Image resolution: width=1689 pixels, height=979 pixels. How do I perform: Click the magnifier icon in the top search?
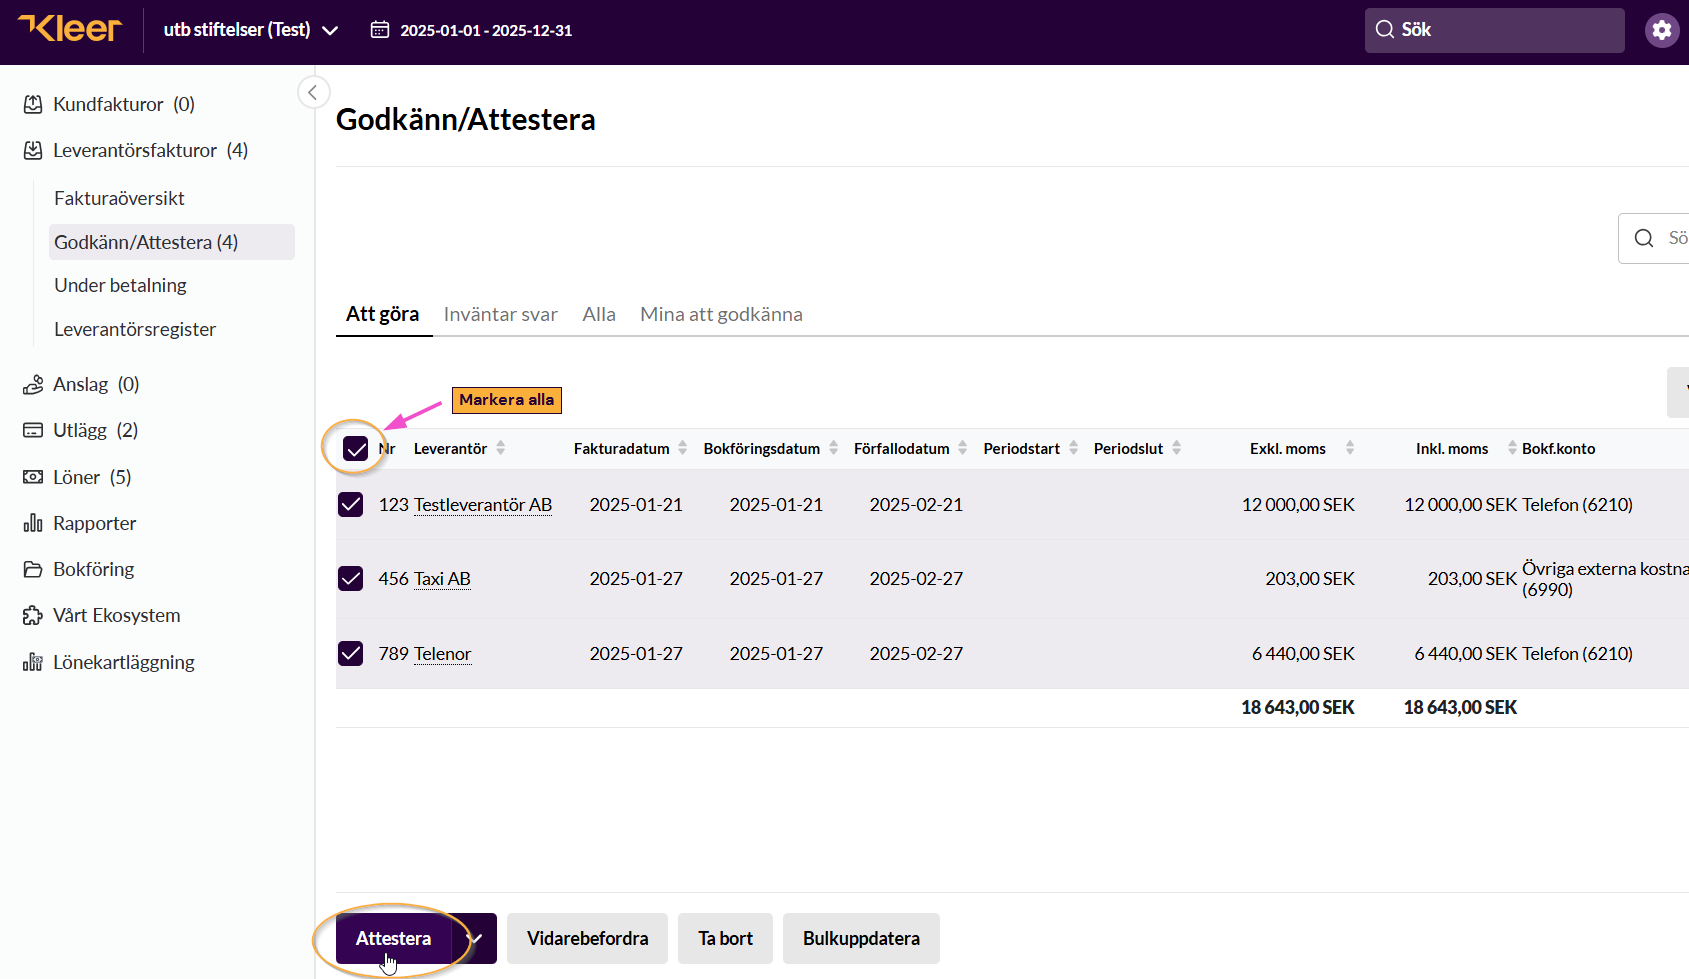(1385, 30)
